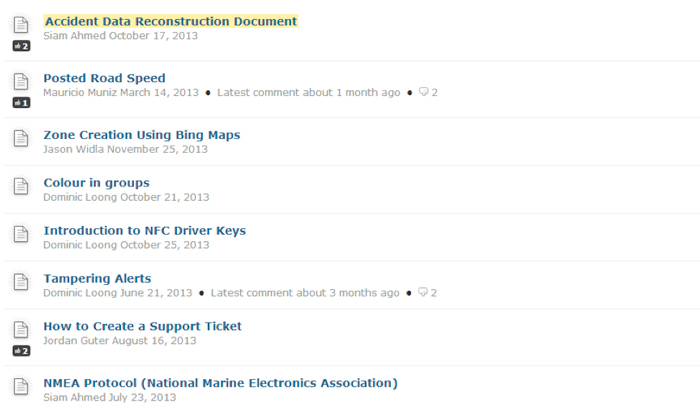
Task: Click document icon beside Introduction to NFC Driver Keys
Action: [x=21, y=235]
